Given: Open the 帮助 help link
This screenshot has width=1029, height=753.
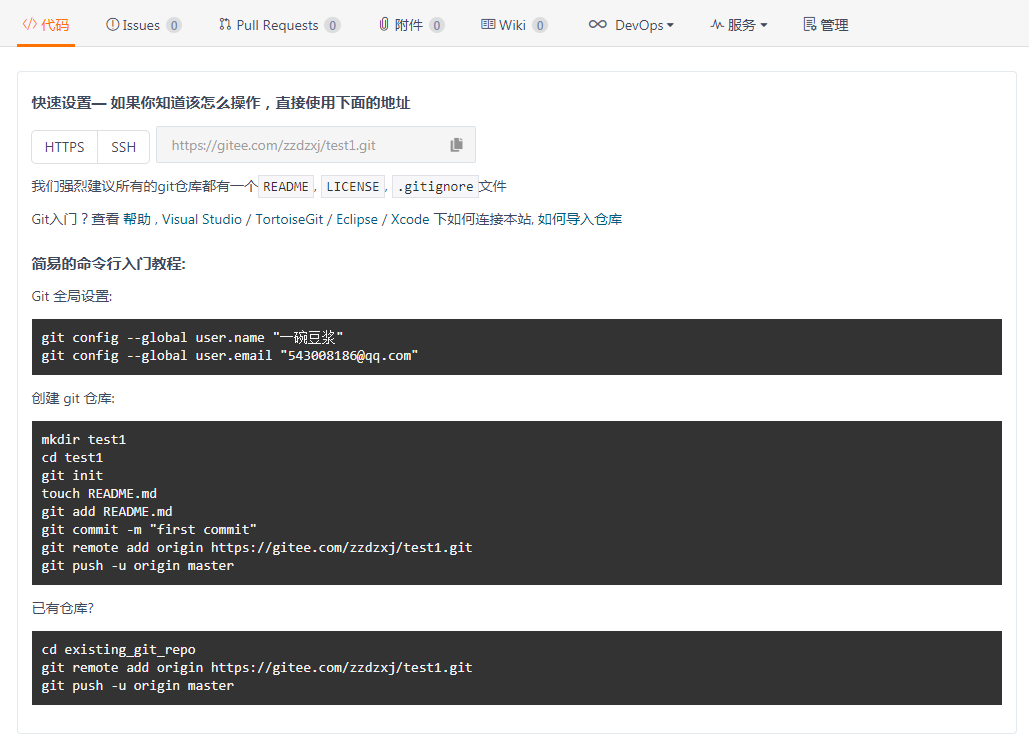Looking at the screenshot, I should point(137,219).
